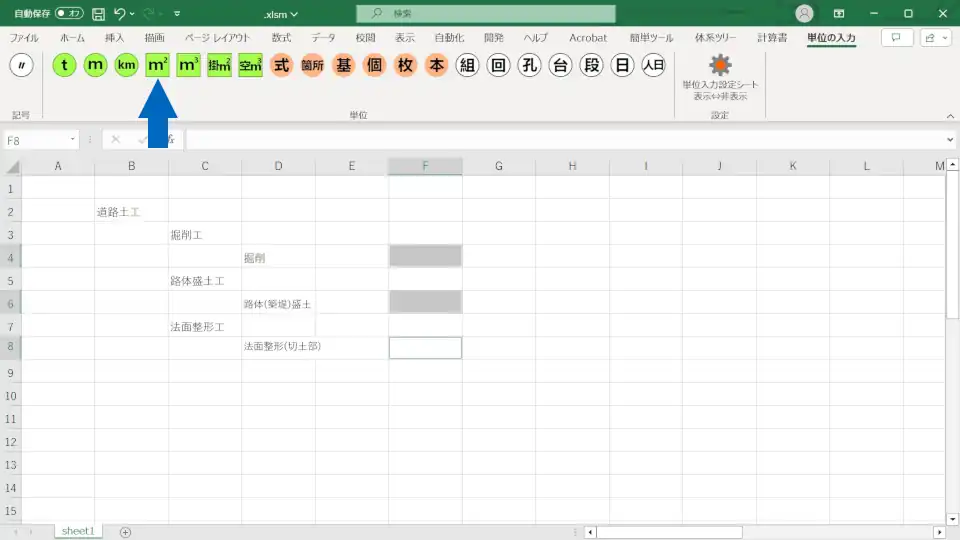The height and width of the screenshot is (540, 960).
Task: Expand the formula bar
Action: click(949, 140)
